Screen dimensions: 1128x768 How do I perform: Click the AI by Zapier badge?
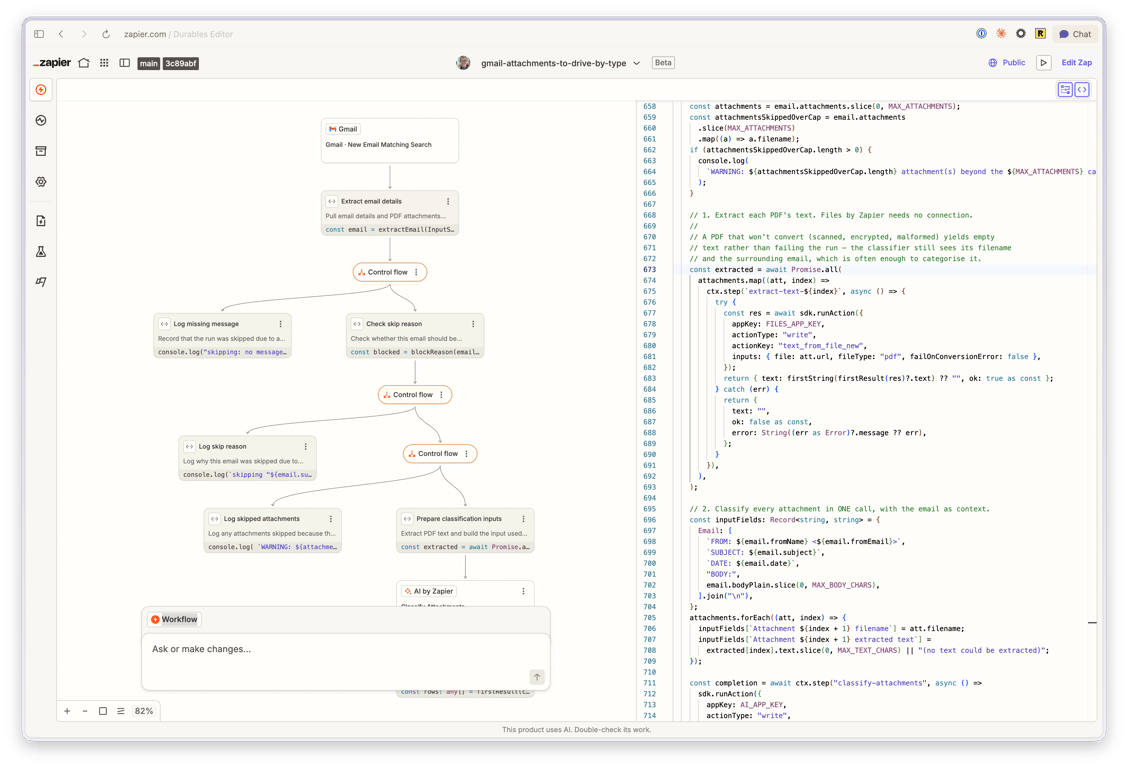[x=429, y=591]
